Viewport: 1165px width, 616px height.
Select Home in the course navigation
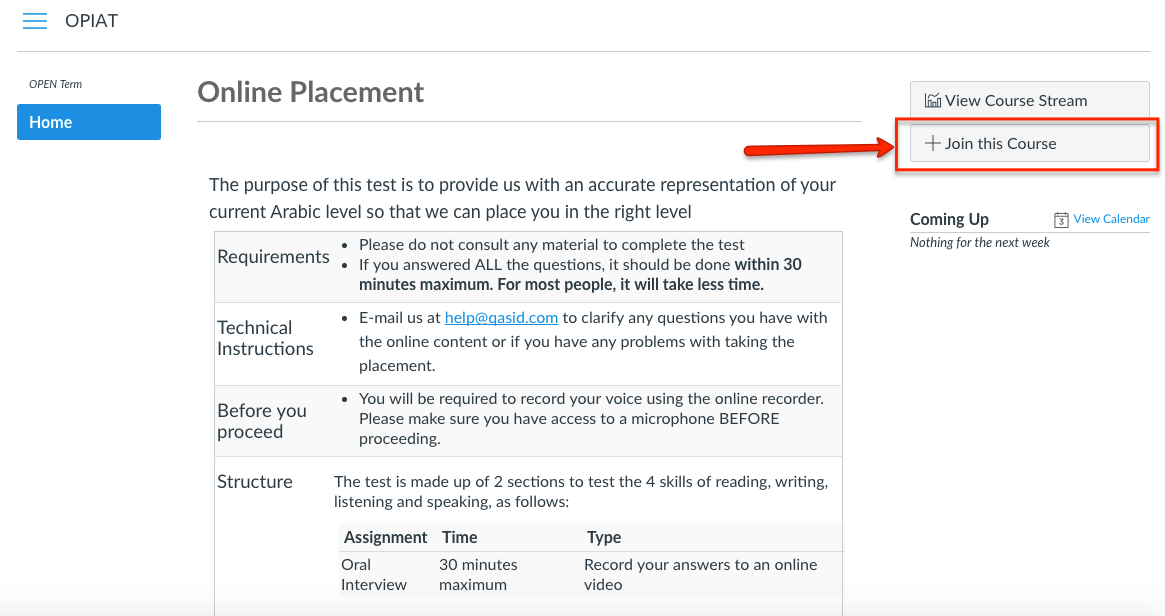point(88,122)
